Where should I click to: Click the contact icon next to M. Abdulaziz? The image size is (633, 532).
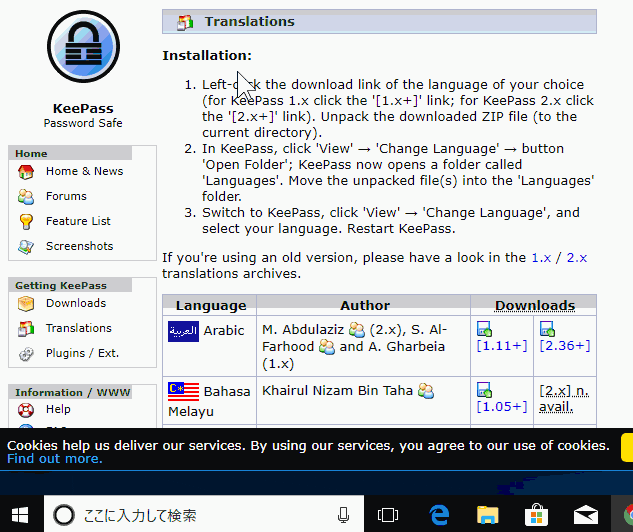(x=357, y=330)
